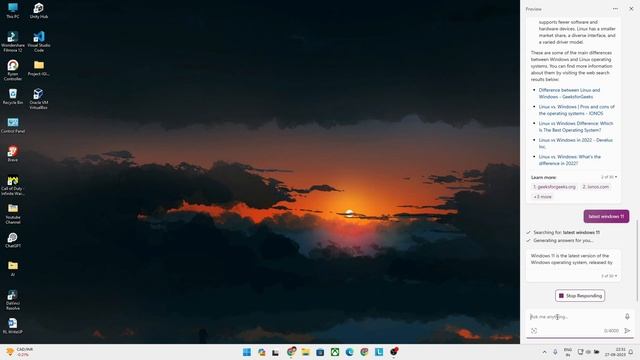
Task: Open the Youtube Channel folder
Action: [13, 214]
